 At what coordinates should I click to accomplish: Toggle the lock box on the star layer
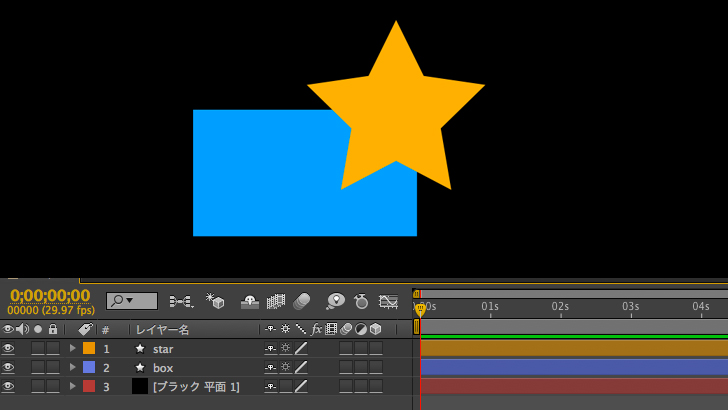[x=53, y=349]
